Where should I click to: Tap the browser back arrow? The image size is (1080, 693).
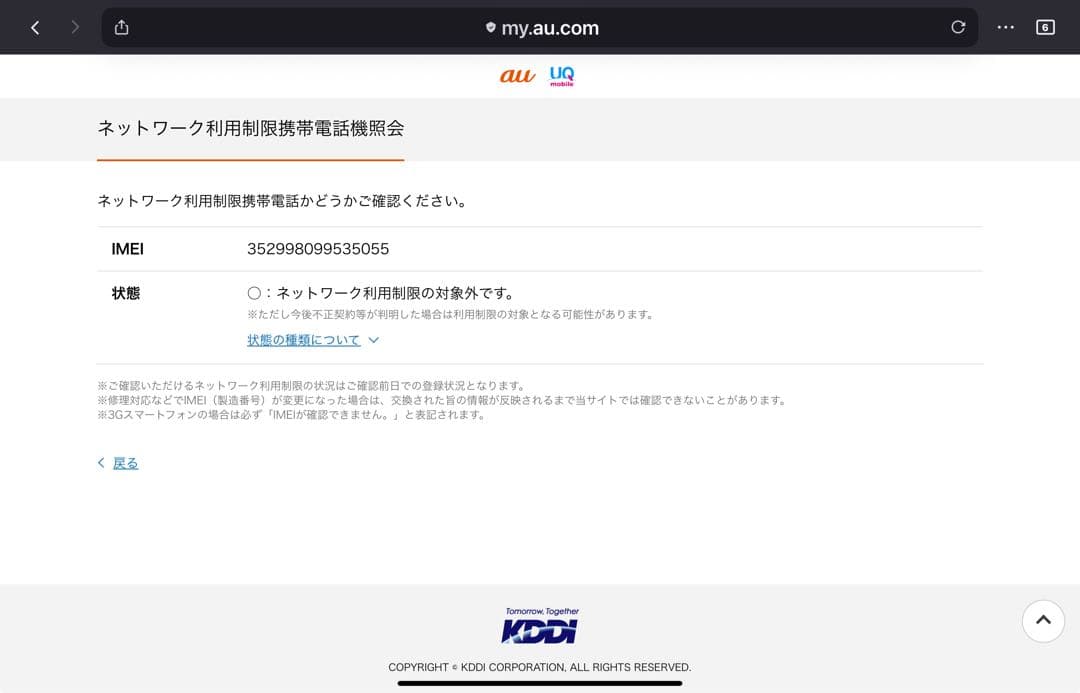tap(35, 28)
